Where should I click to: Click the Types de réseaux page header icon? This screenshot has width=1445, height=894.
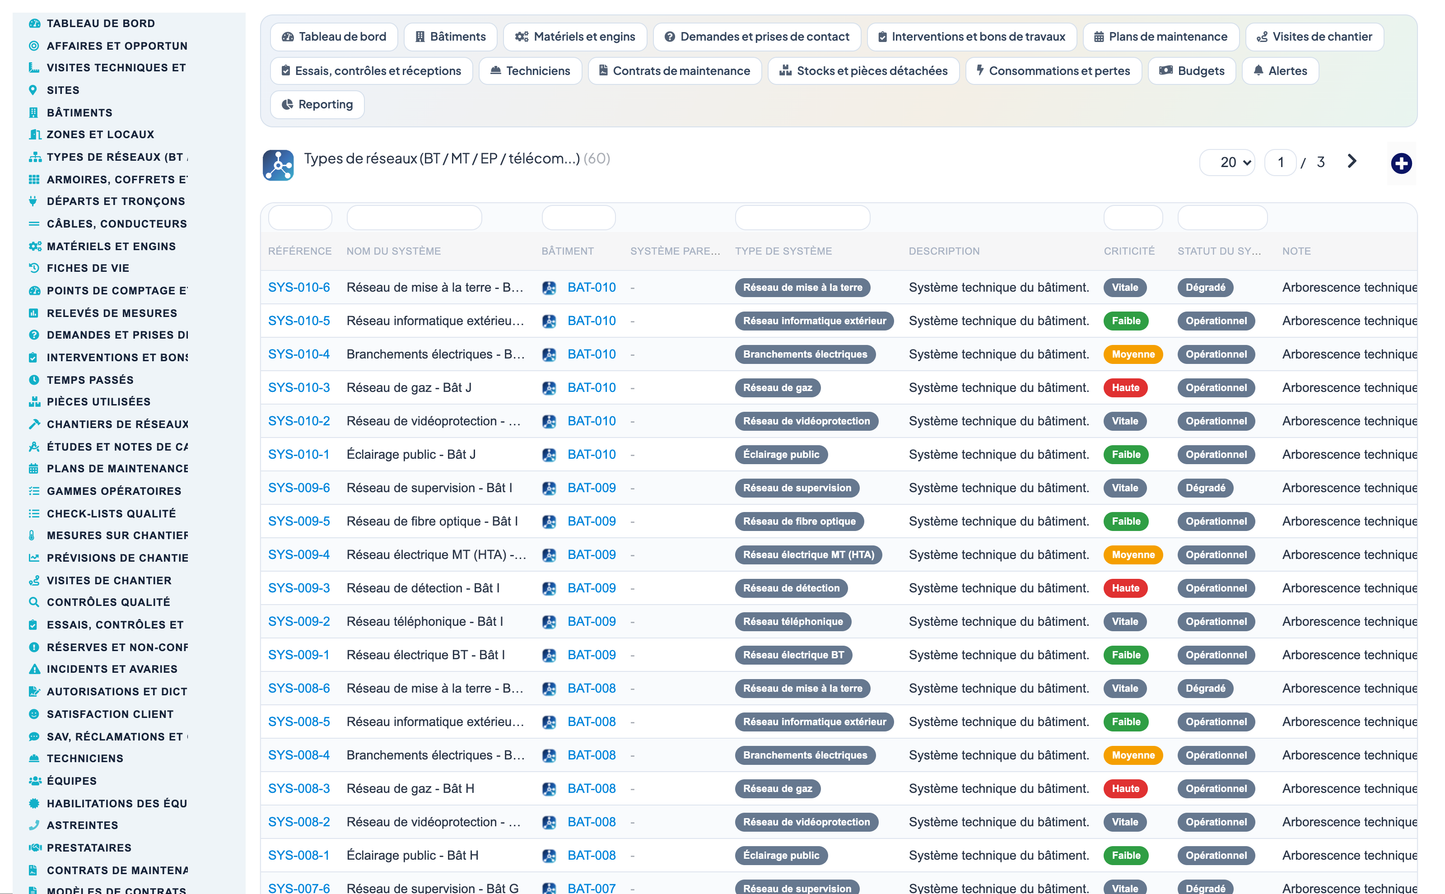(x=278, y=165)
